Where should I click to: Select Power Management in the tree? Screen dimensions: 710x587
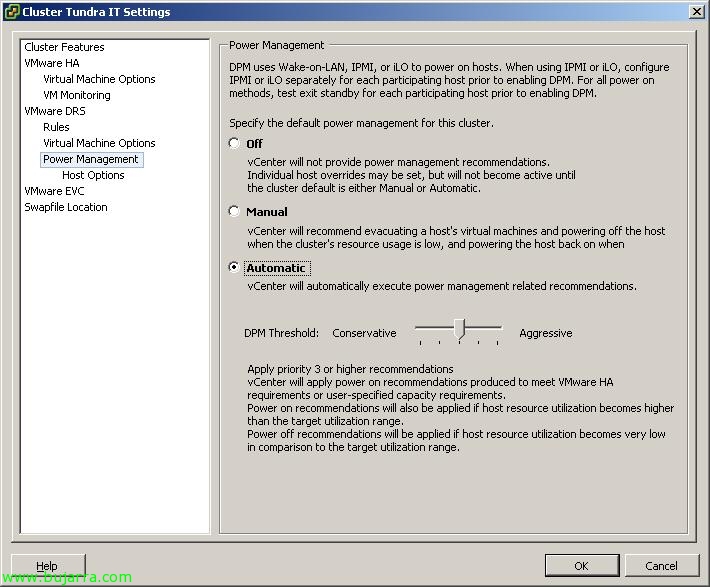click(91, 159)
